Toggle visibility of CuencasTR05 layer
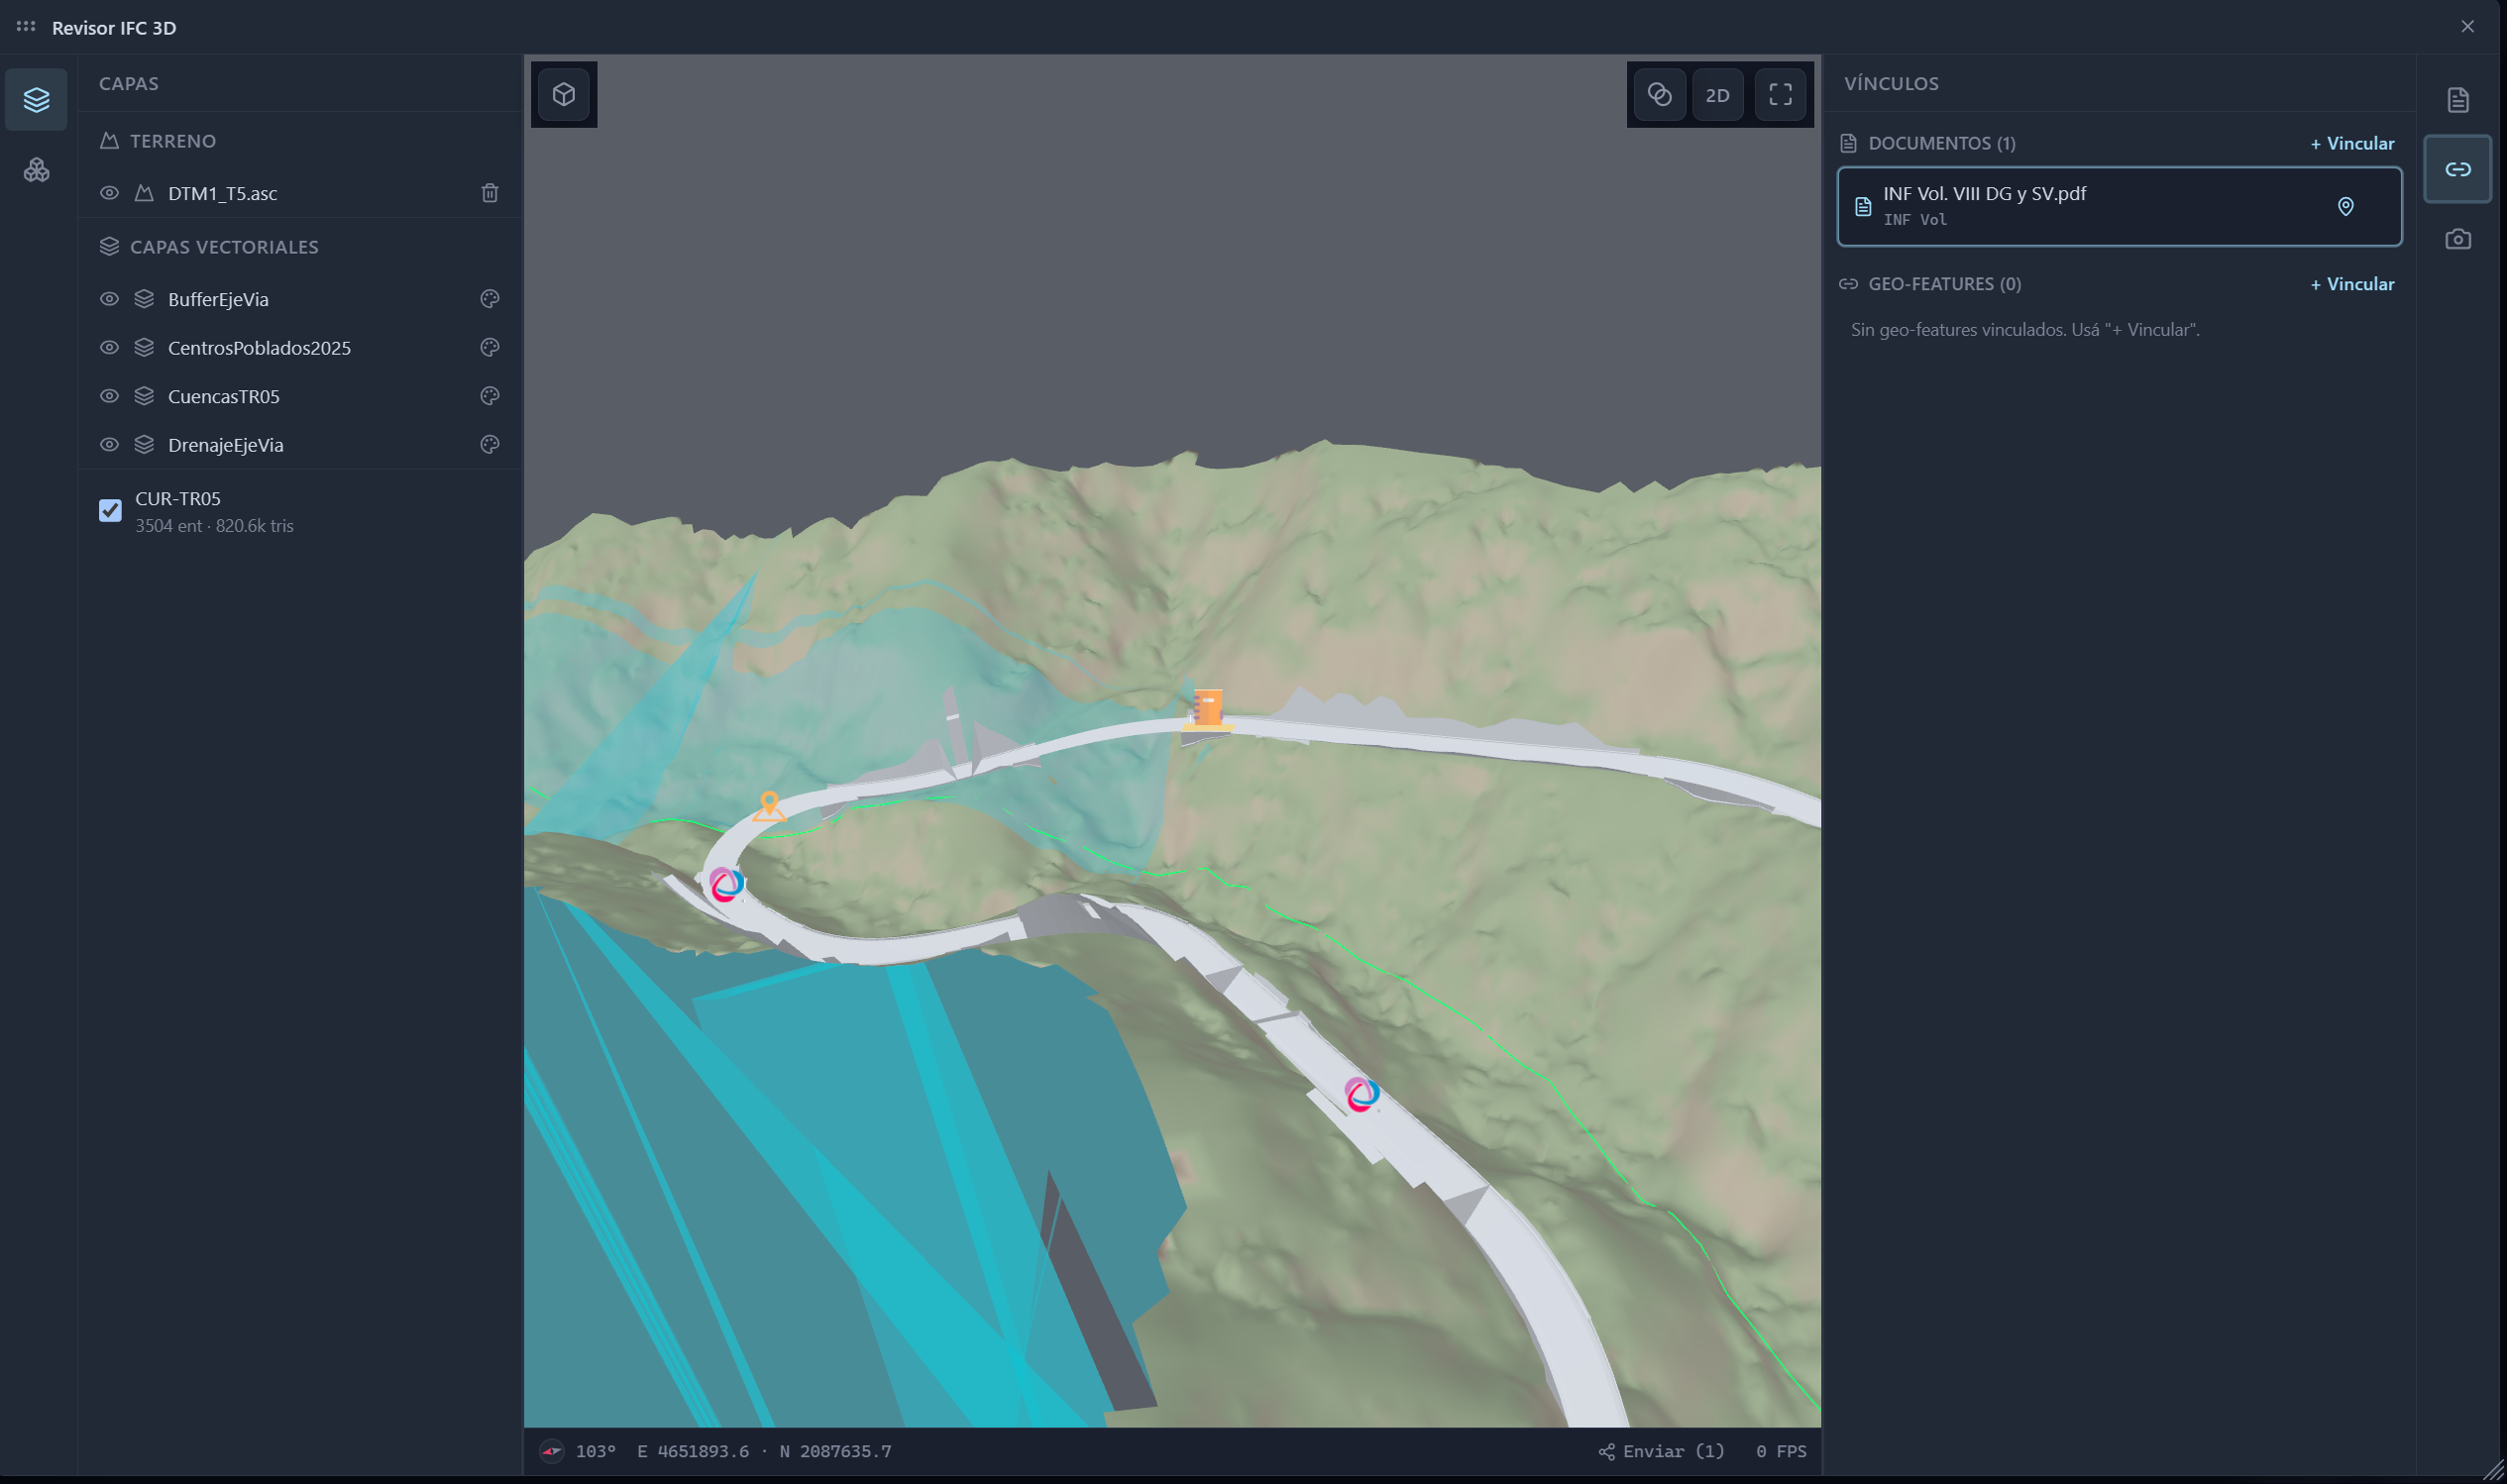 [110, 396]
